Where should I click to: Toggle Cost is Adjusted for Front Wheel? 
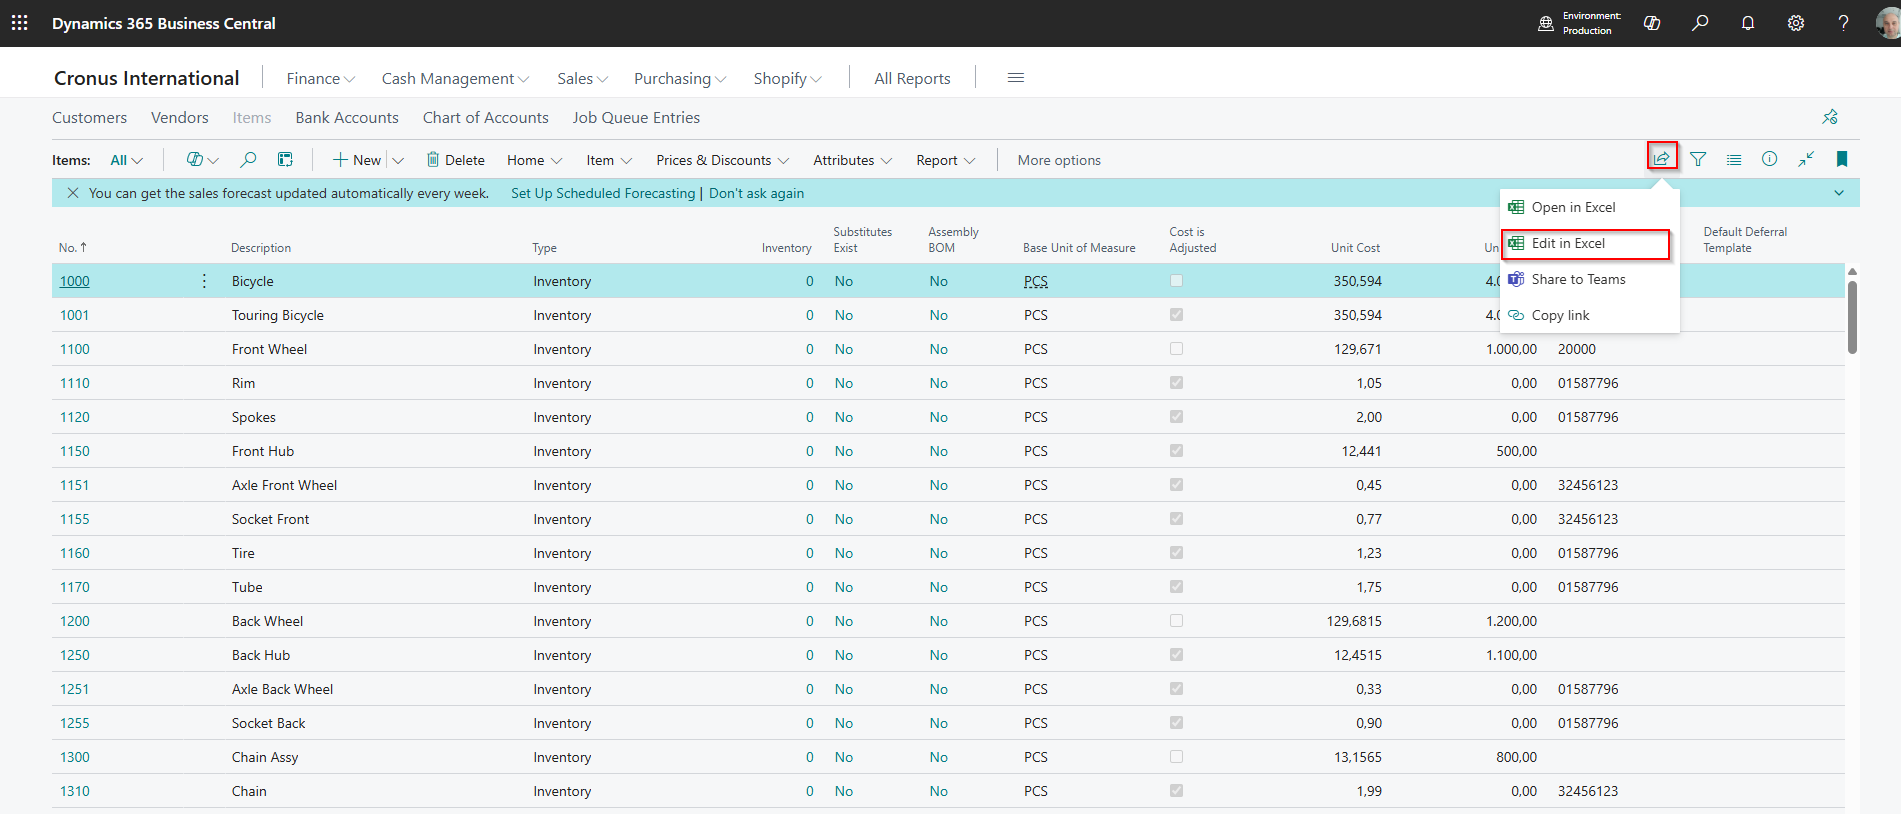(1176, 349)
